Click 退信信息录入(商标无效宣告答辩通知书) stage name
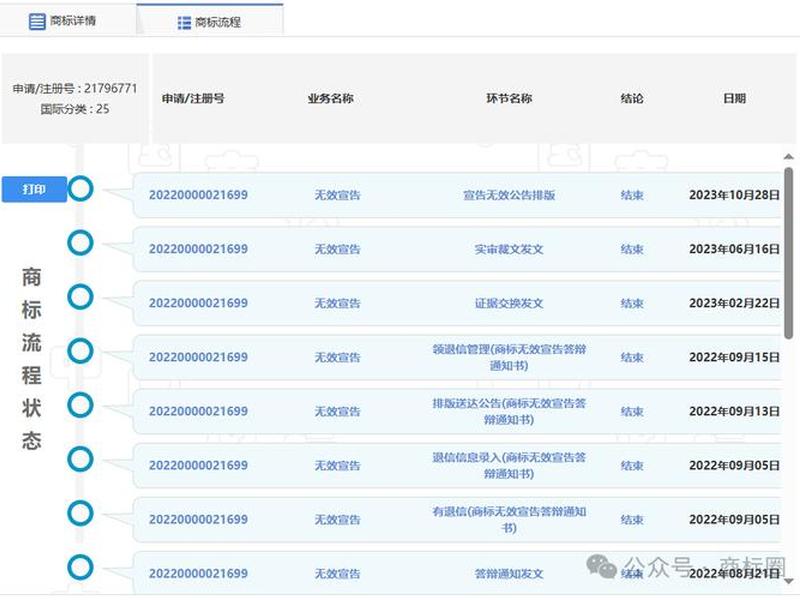800x600 pixels. [x=509, y=465]
